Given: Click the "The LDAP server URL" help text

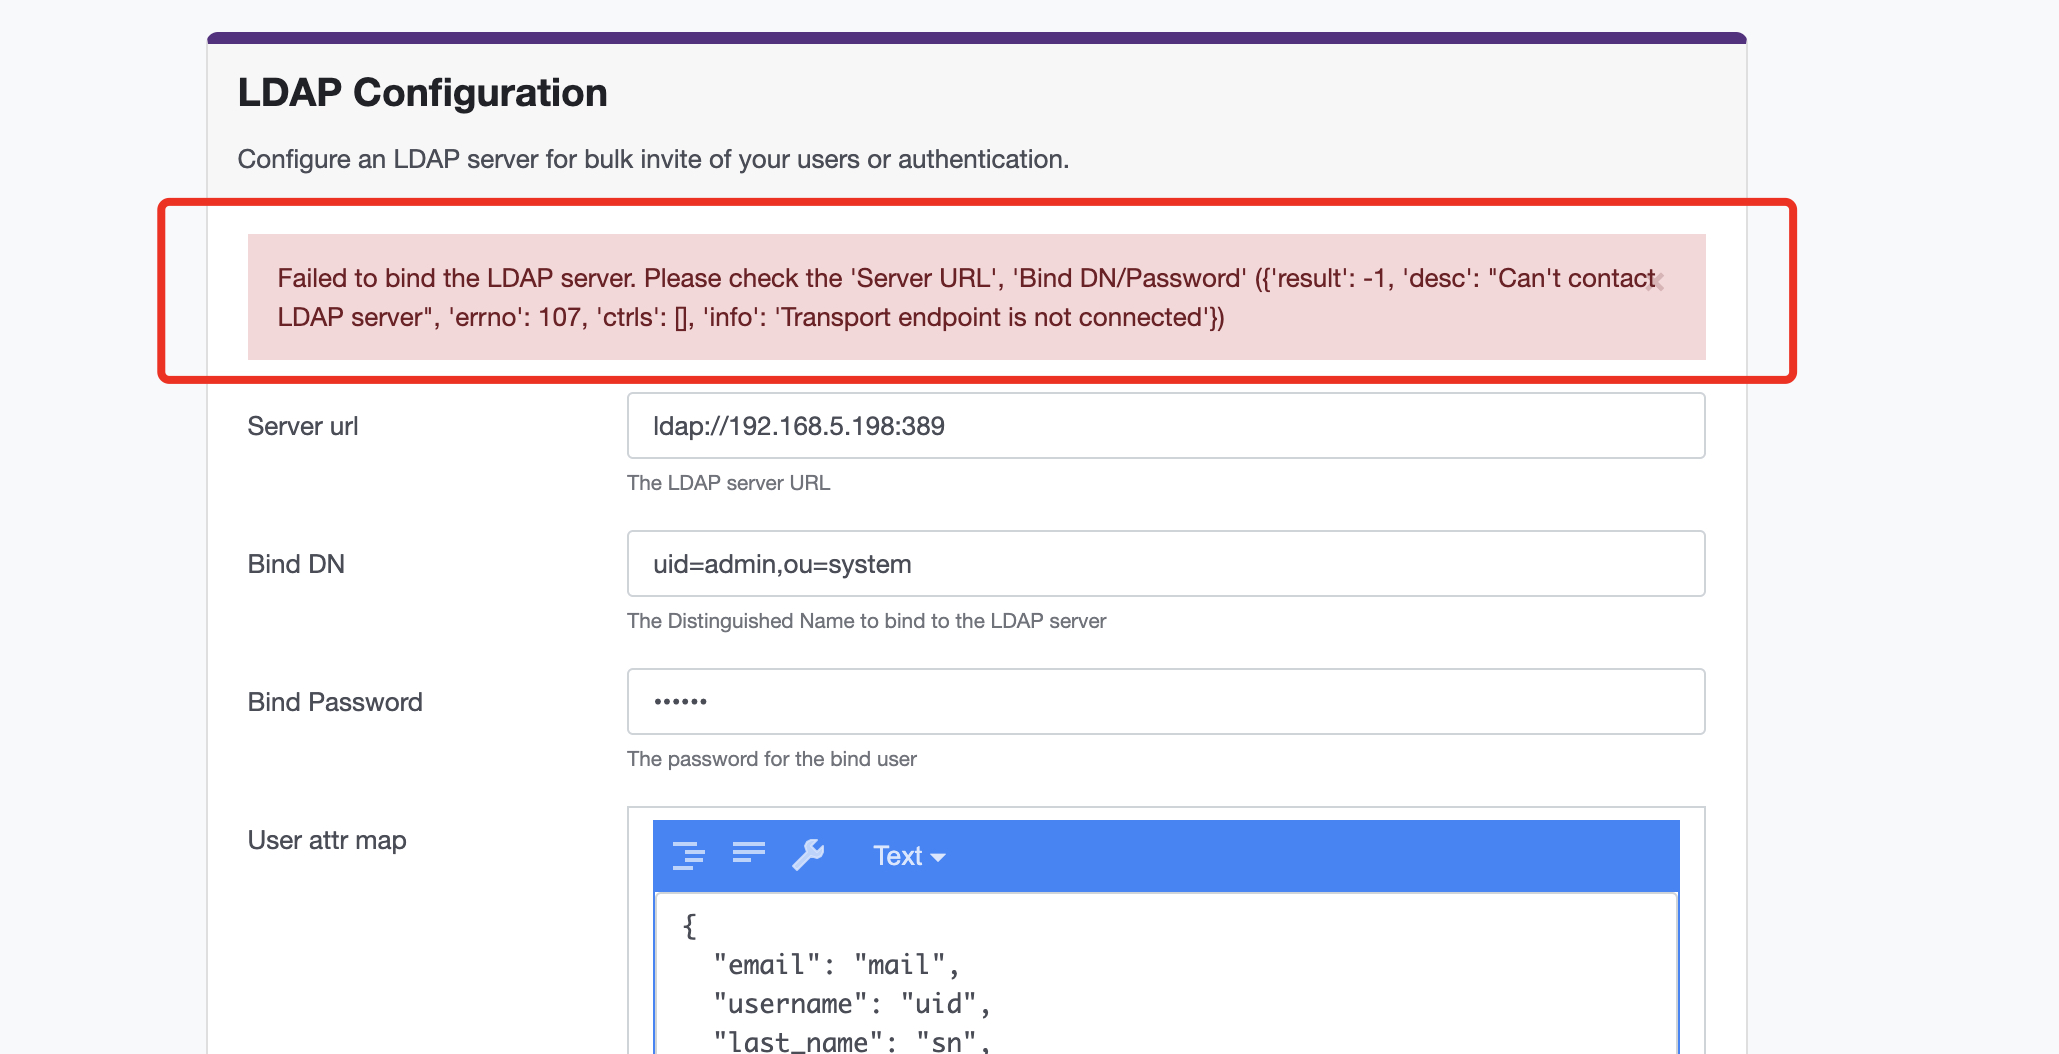Looking at the screenshot, I should pos(728,483).
